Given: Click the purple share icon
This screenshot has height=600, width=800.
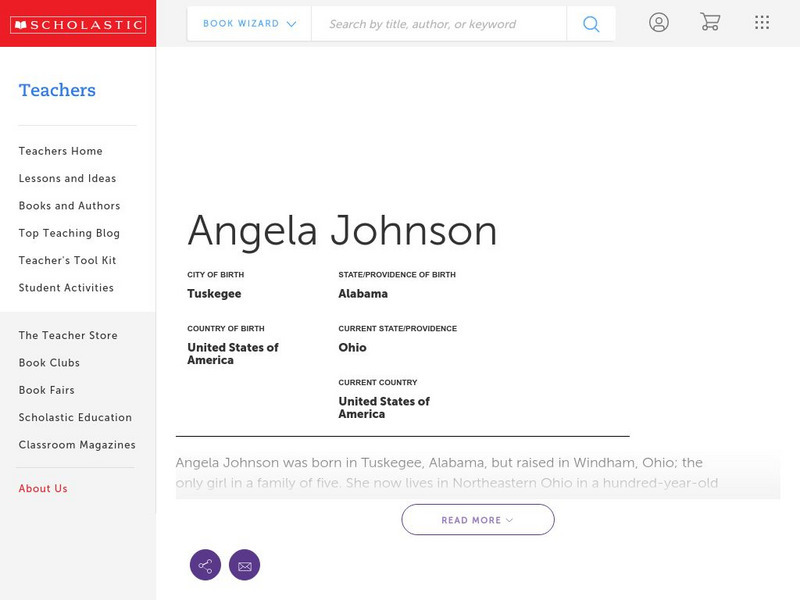Looking at the screenshot, I should pos(205,565).
